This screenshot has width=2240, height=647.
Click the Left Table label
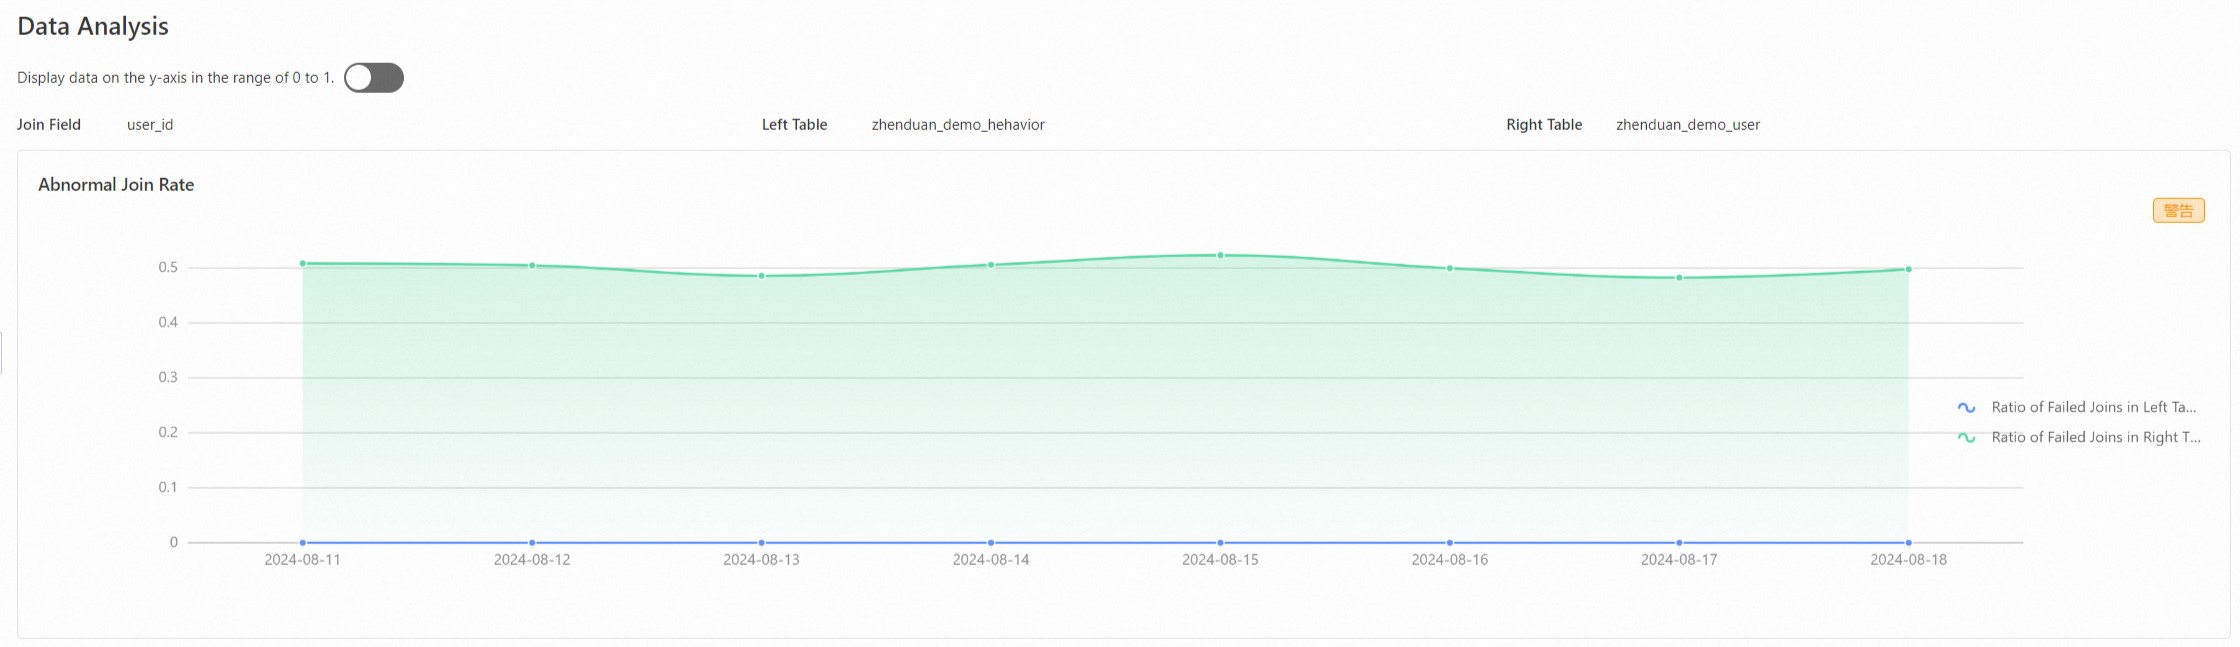(x=795, y=125)
